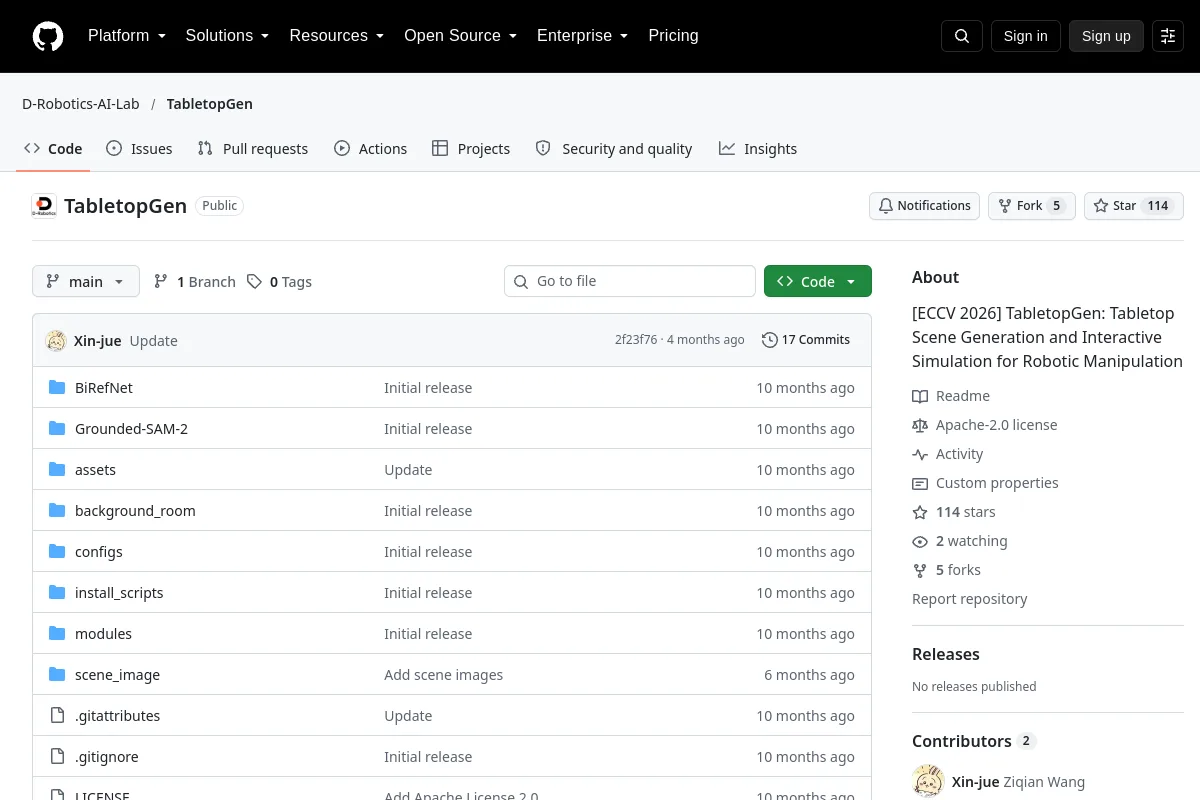The width and height of the screenshot is (1200, 800).
Task: Click the star icon beside 114 stars
Action: point(920,513)
